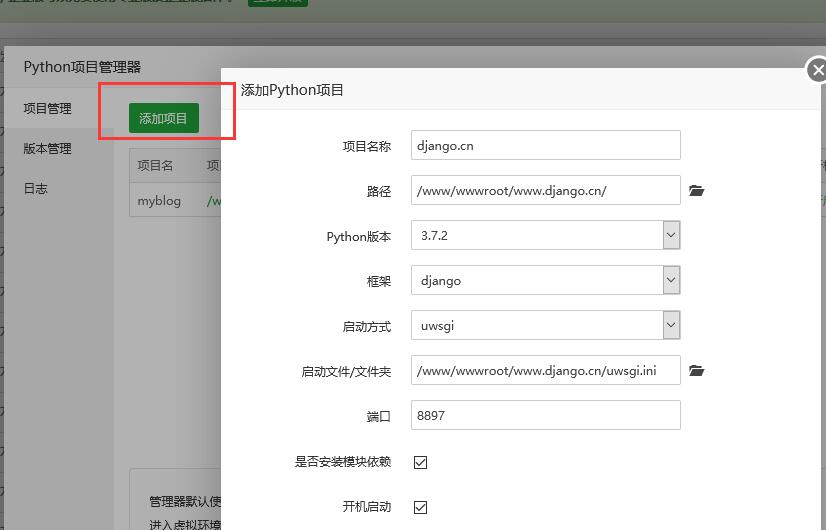Select the 端口 field containing 8897
This screenshot has width=826, height=530.
point(545,416)
